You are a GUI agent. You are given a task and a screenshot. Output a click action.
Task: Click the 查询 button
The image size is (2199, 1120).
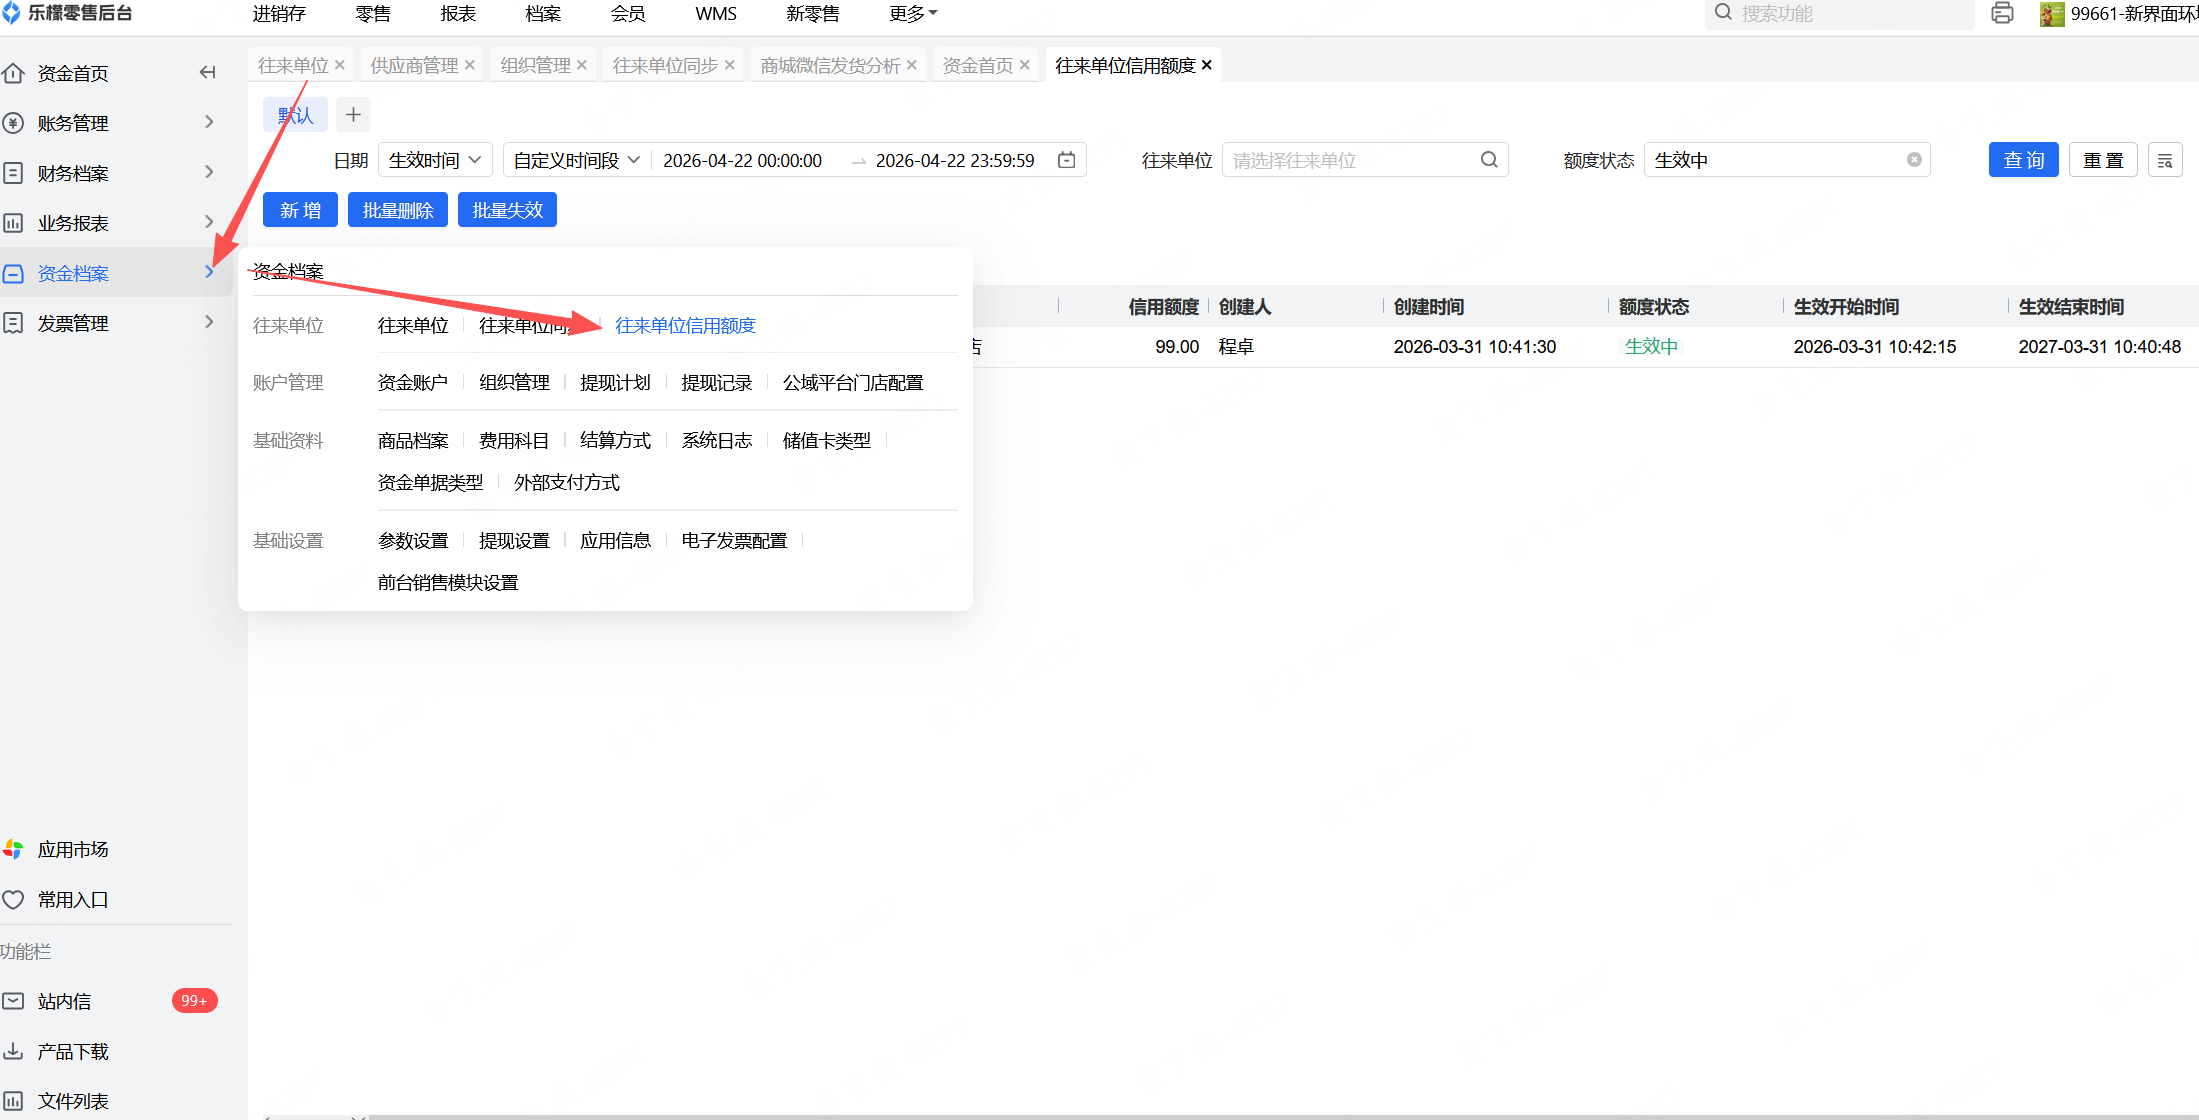coord(2023,160)
